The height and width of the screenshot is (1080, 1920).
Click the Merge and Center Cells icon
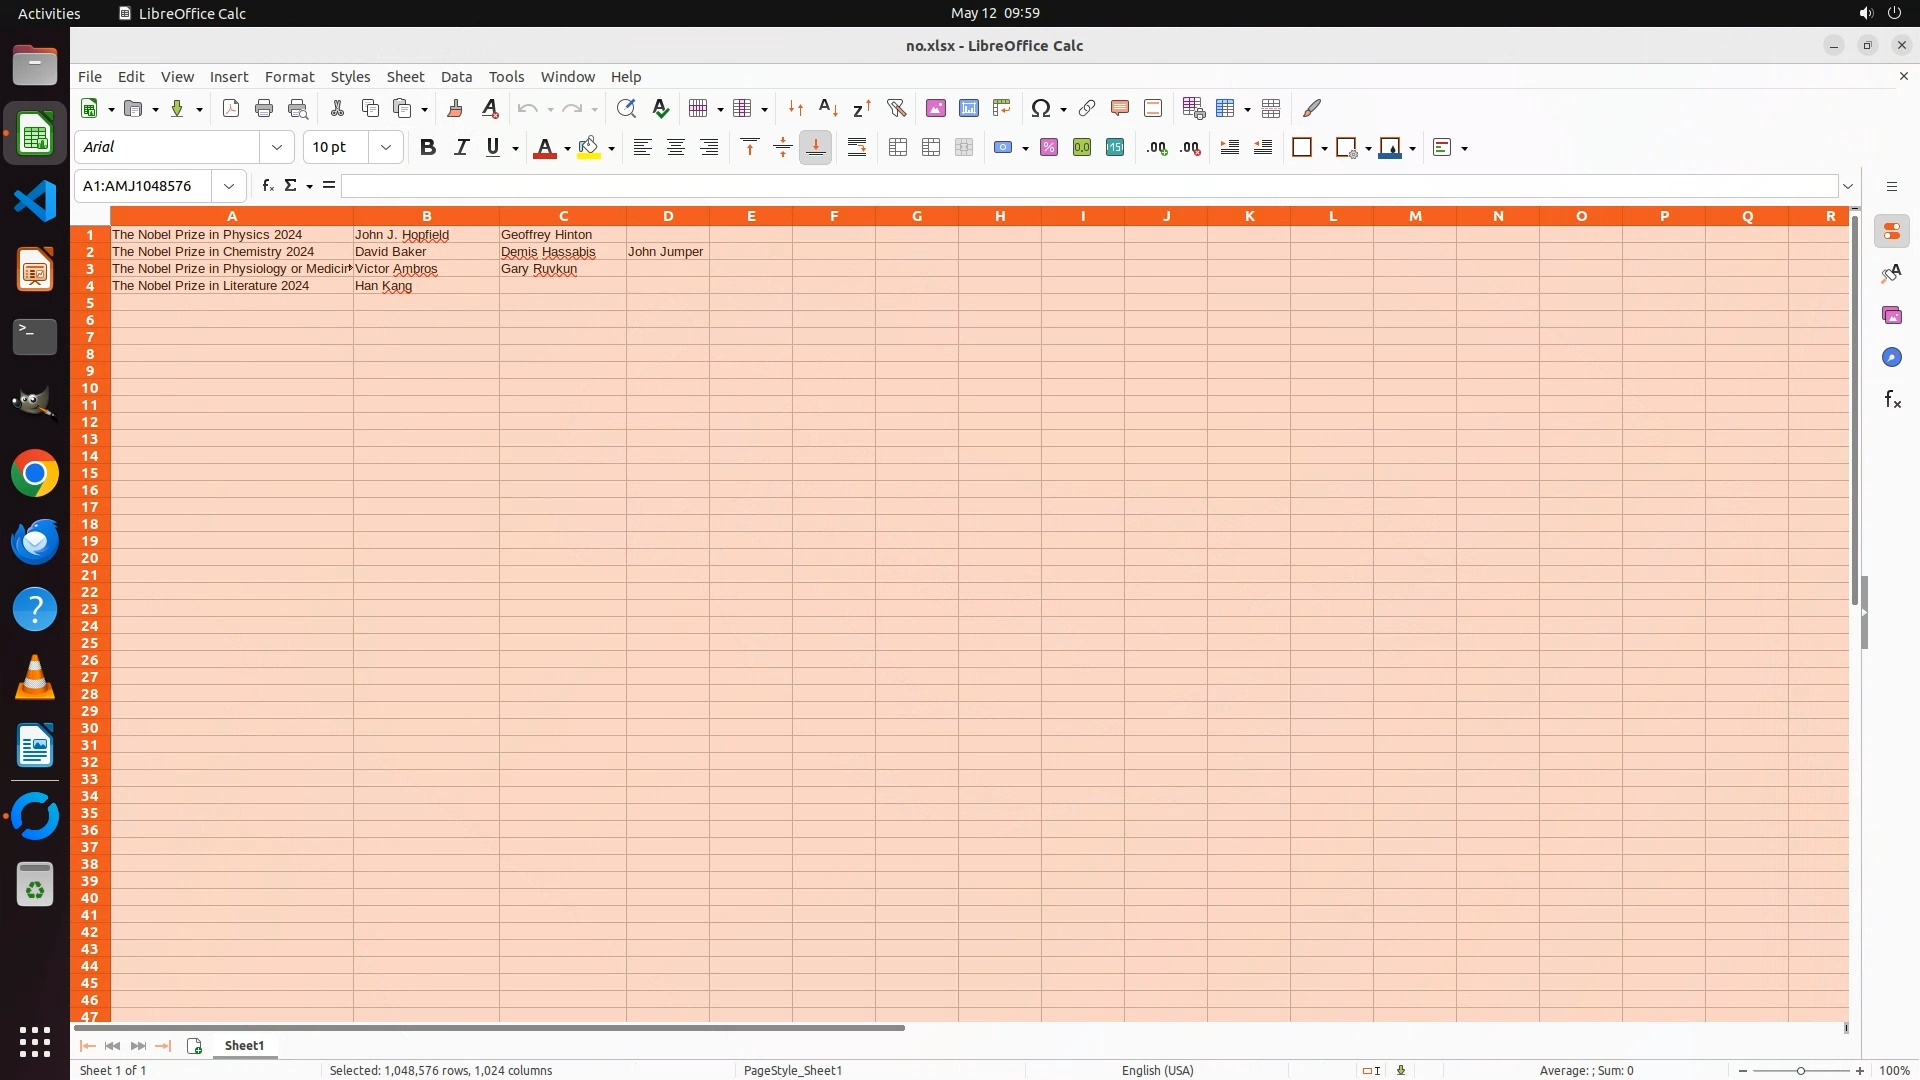coord(898,148)
